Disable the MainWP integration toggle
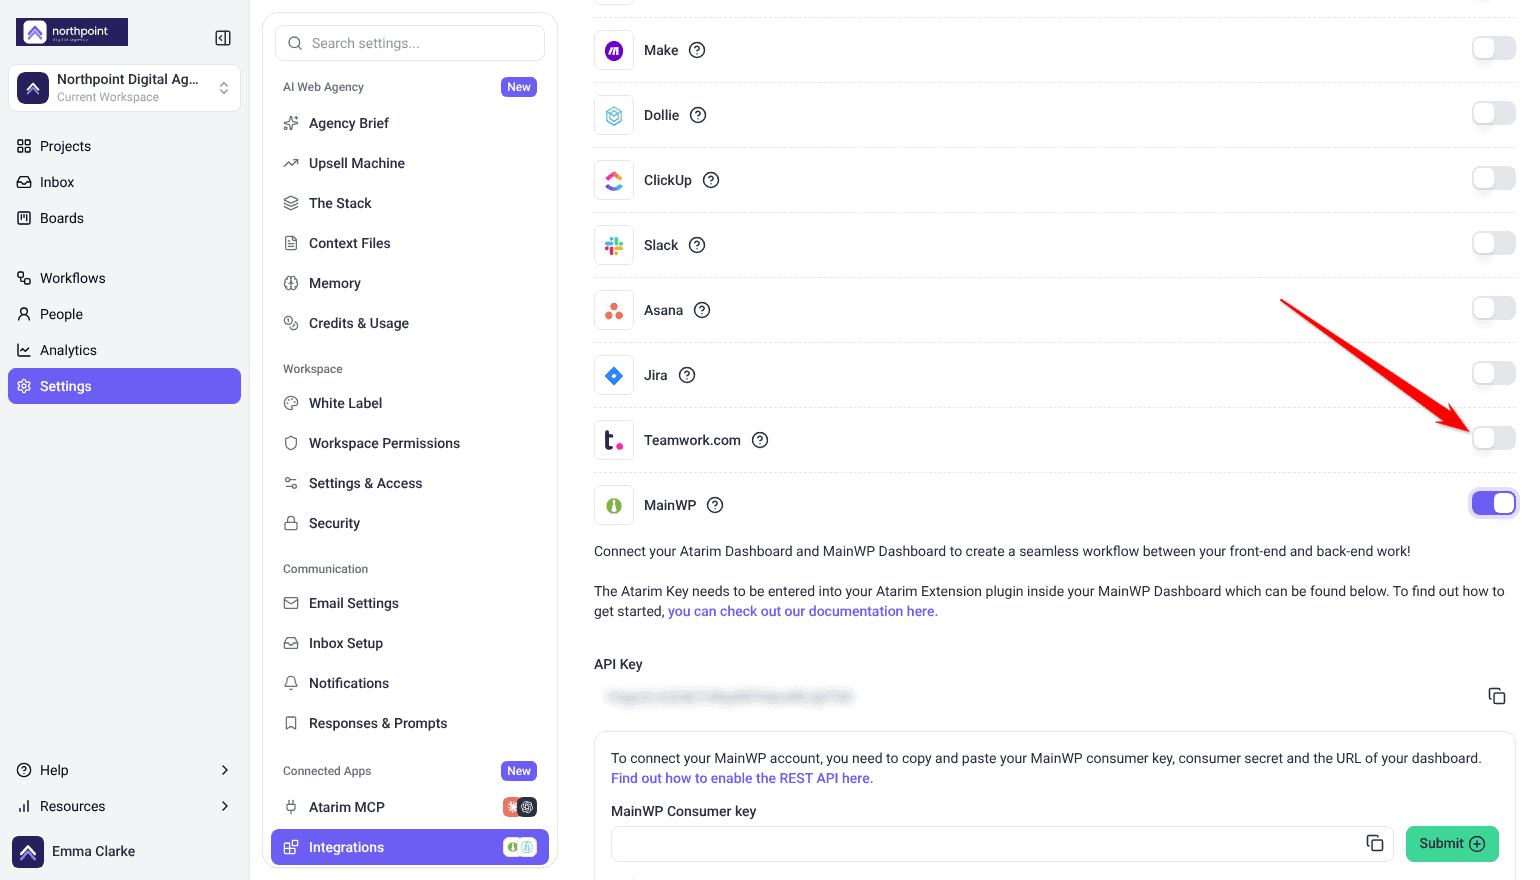The width and height of the screenshot is (1540, 880). 1494,503
